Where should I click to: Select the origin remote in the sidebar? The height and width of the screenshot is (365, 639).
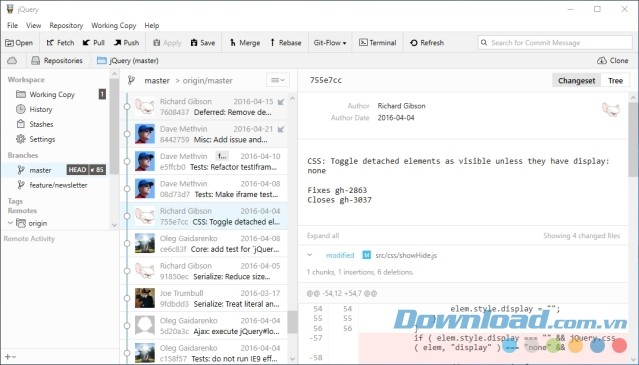(x=37, y=223)
